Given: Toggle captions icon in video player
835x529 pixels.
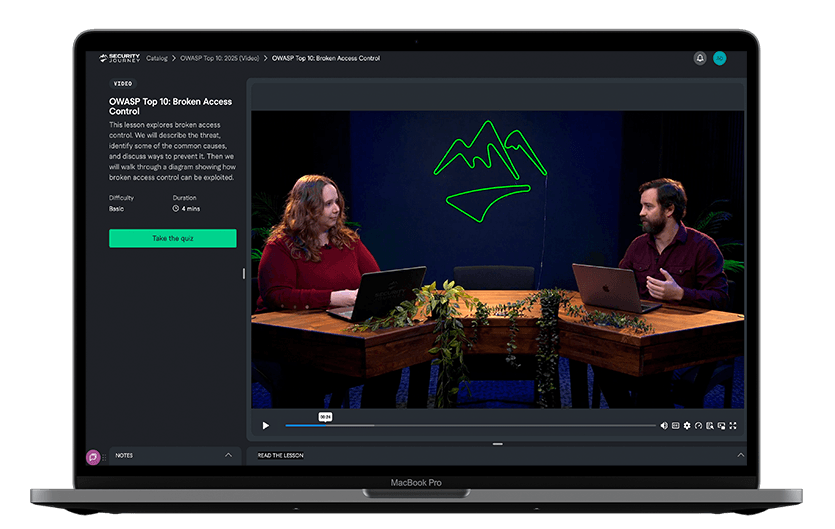Looking at the screenshot, I should coord(675,426).
